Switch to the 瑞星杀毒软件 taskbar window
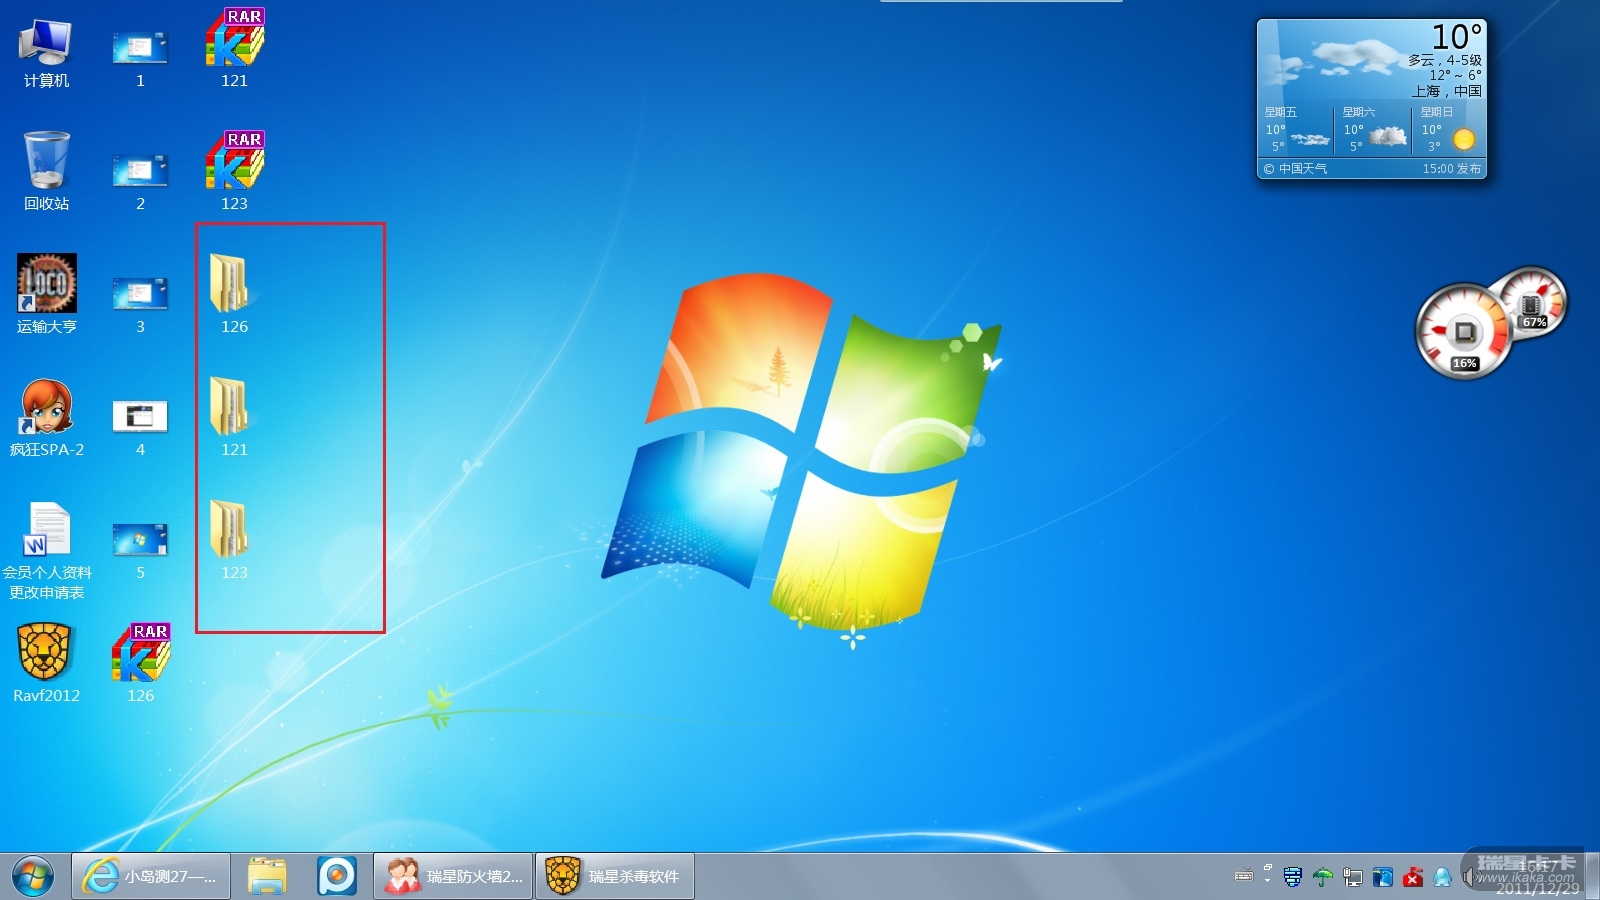The image size is (1600, 900). (x=615, y=876)
